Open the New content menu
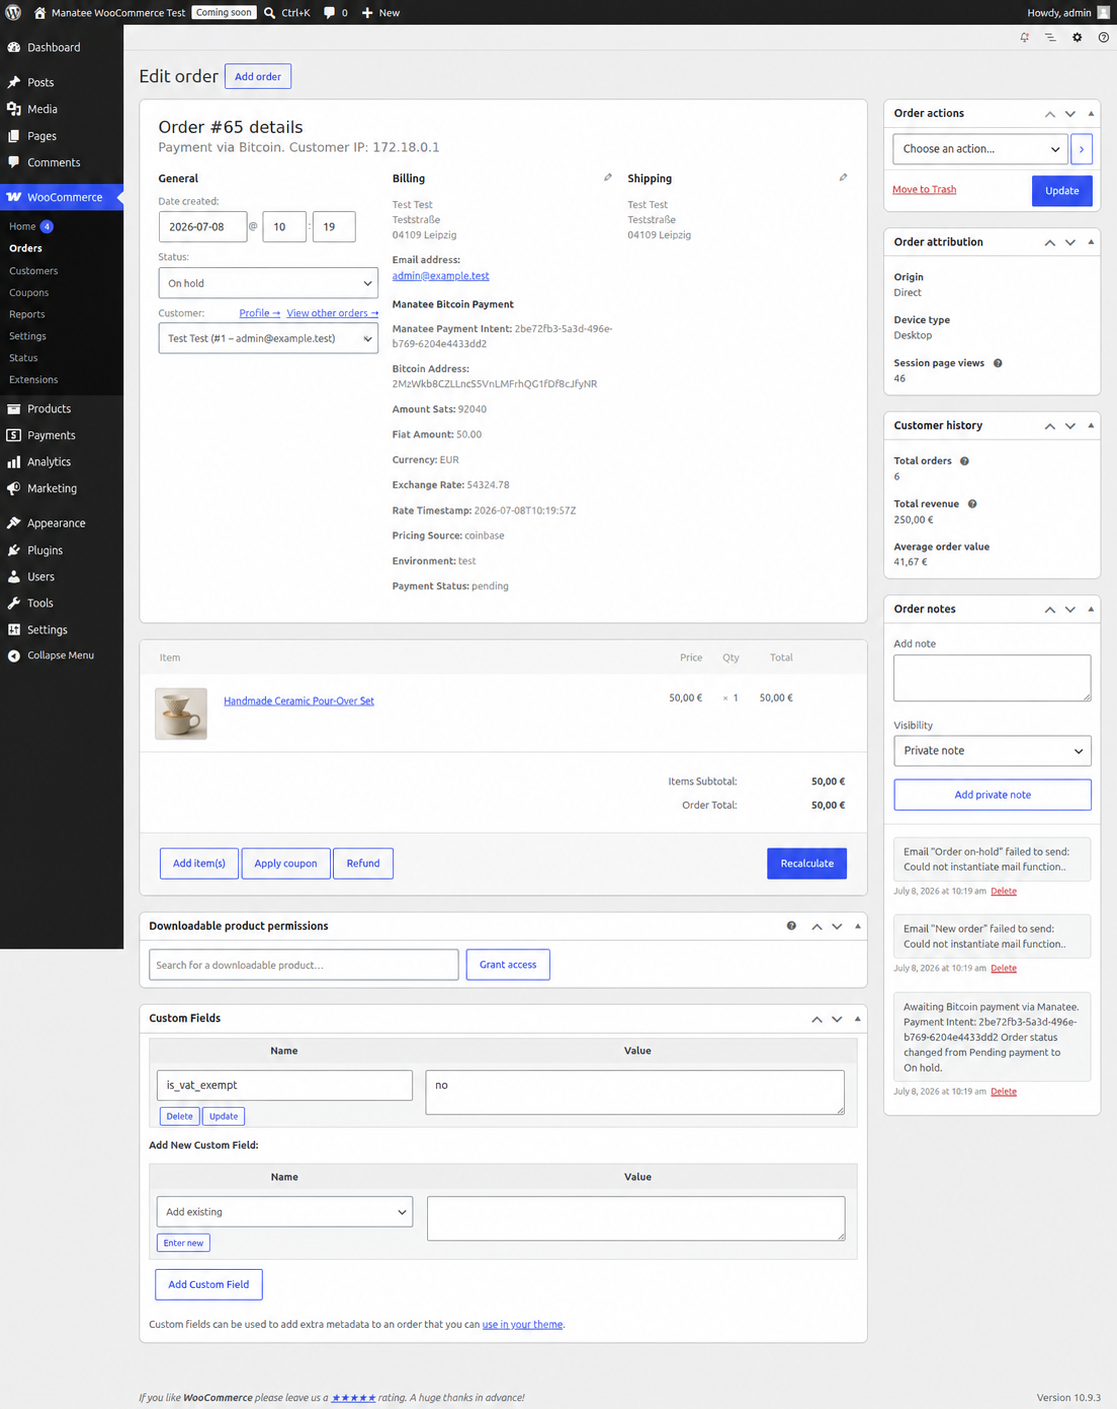The height and width of the screenshot is (1409, 1117). click(x=381, y=12)
